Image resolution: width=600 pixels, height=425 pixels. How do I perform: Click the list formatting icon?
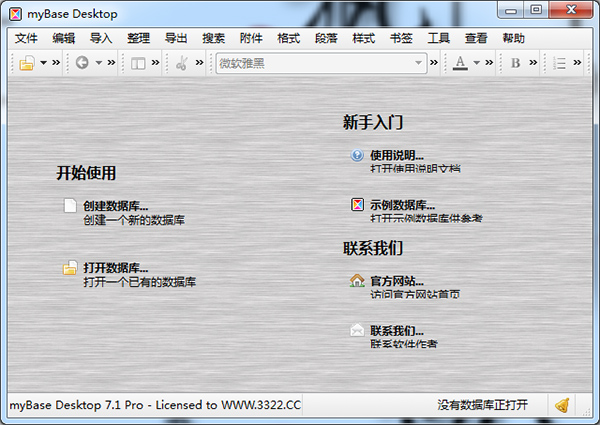559,63
